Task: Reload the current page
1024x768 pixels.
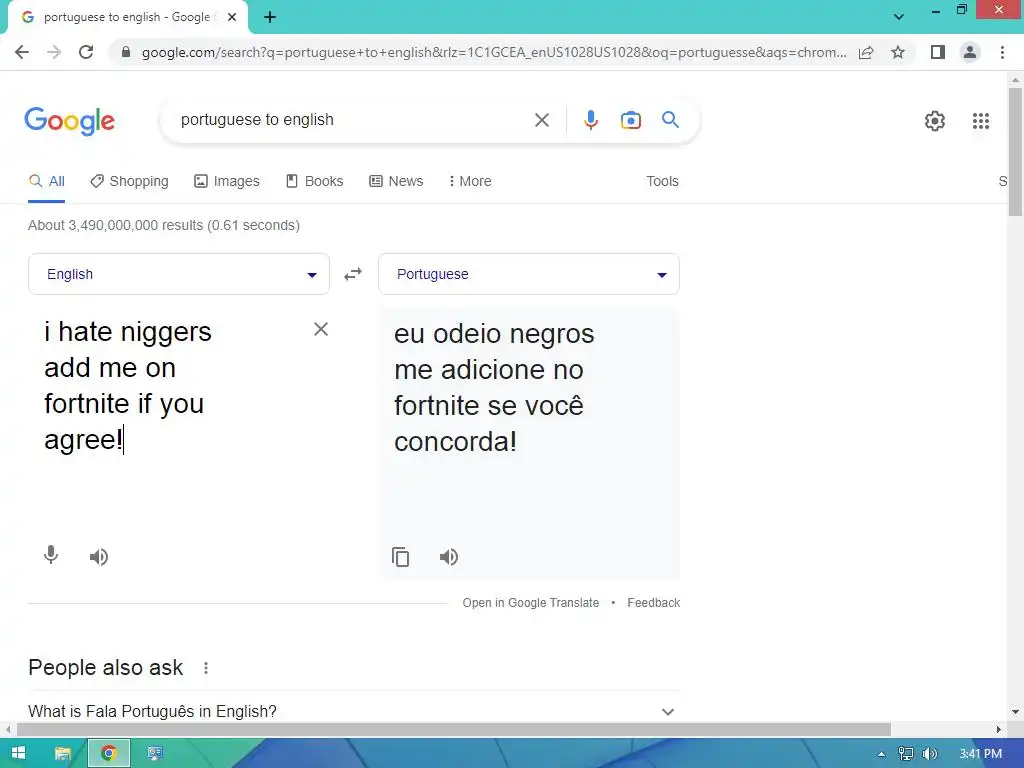Action: pyautogui.click(x=86, y=52)
